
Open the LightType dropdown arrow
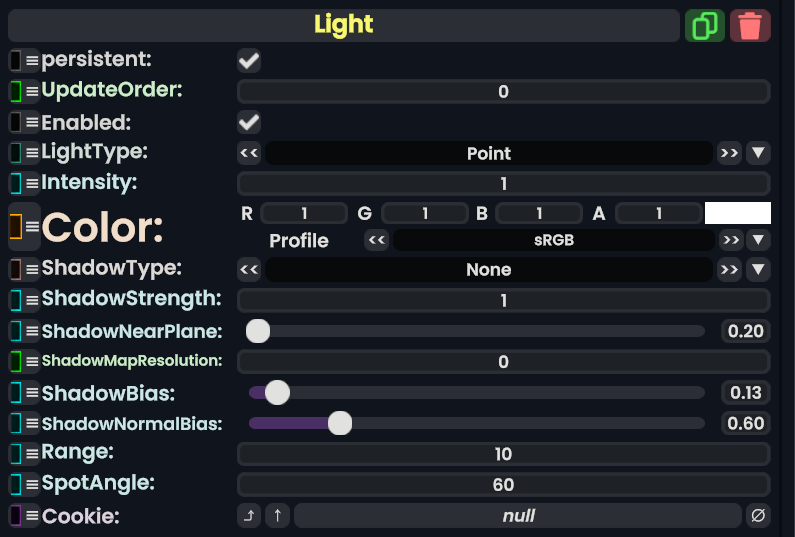[759, 153]
